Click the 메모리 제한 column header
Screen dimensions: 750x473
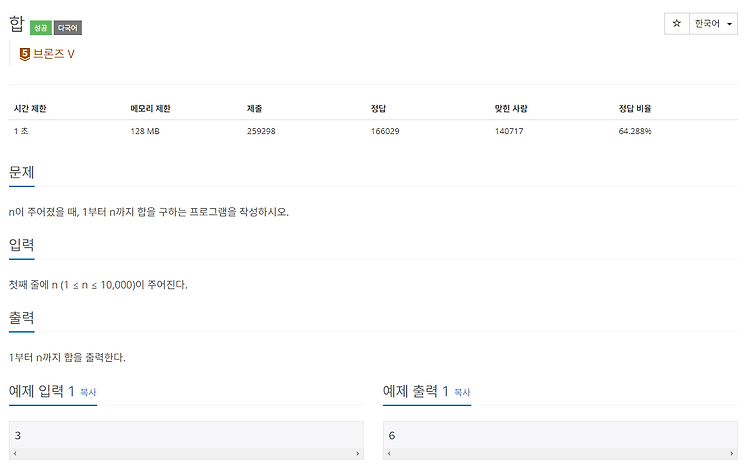coord(150,109)
